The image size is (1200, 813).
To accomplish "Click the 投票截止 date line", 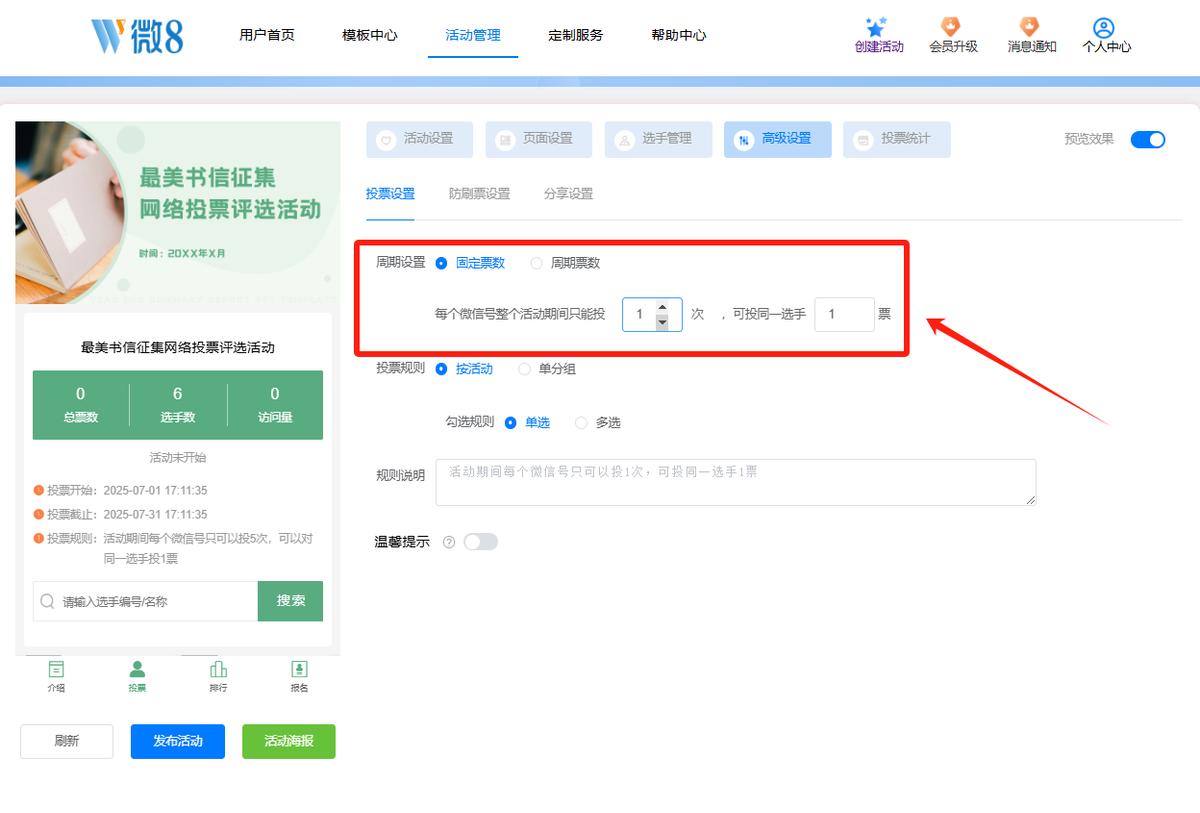I will pyautogui.click(x=120, y=515).
